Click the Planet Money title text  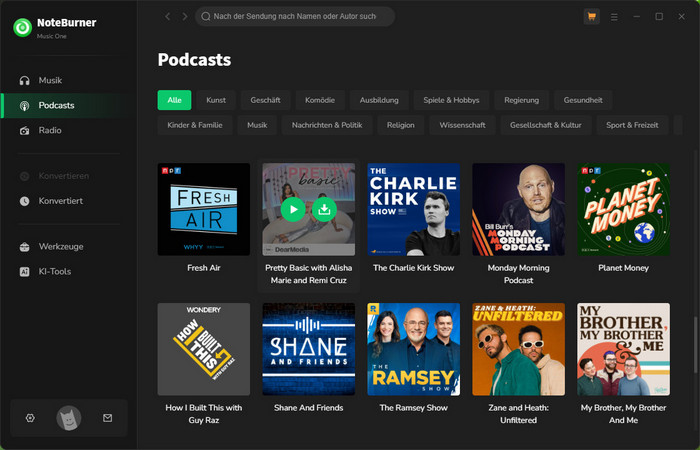click(623, 268)
